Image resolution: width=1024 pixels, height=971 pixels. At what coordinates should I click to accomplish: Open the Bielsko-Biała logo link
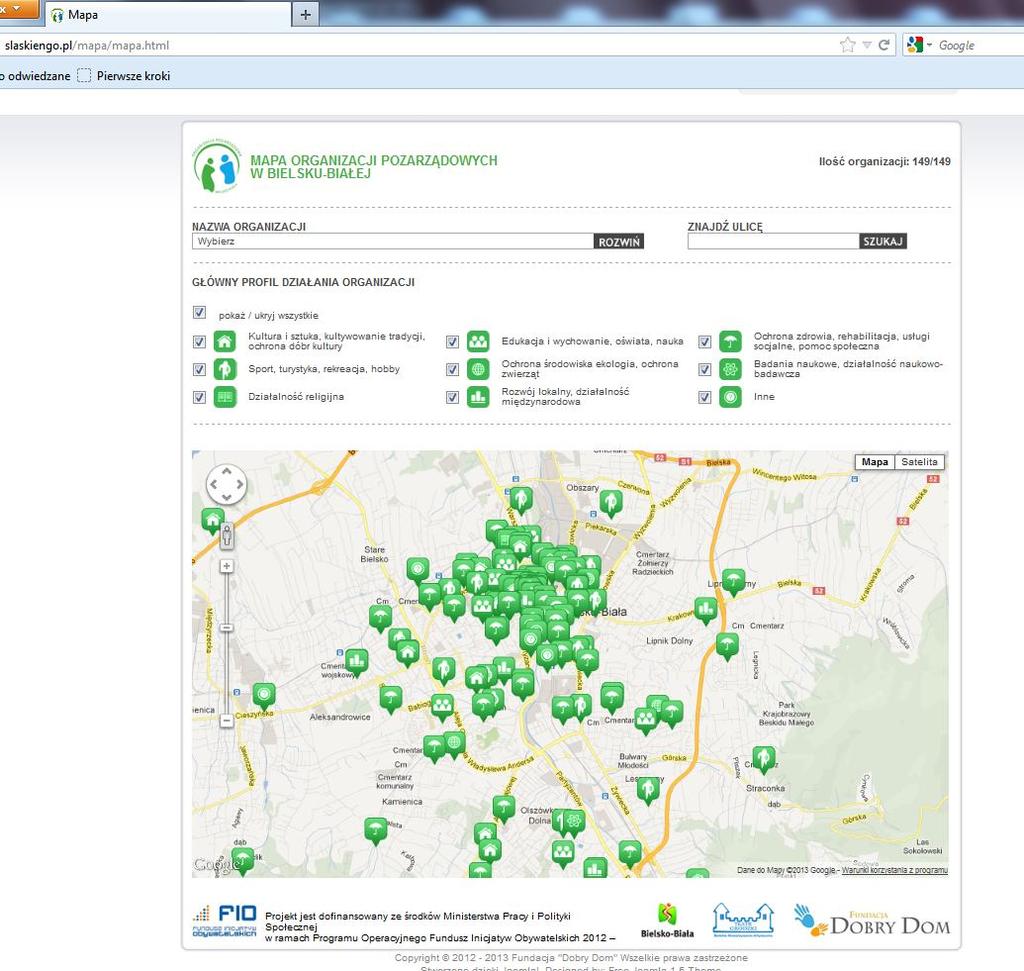click(x=667, y=921)
